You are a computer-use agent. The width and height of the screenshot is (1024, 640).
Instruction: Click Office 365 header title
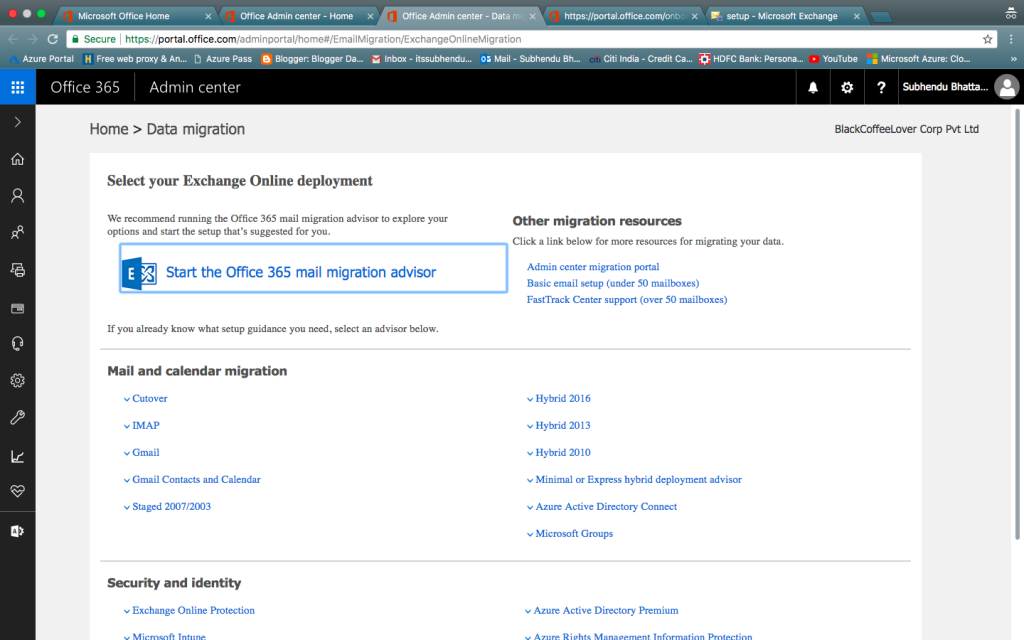(x=85, y=88)
